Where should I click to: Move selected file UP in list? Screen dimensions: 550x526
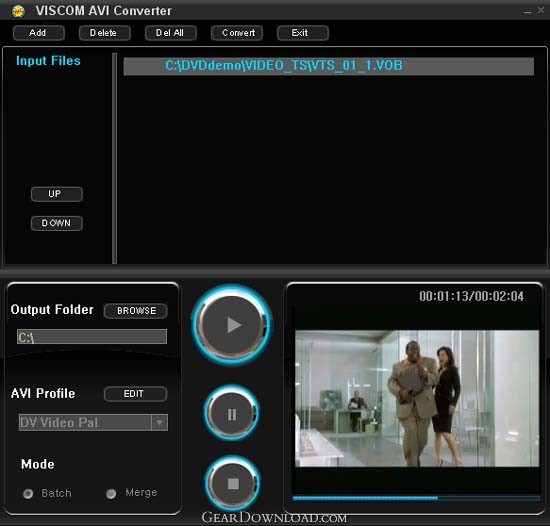[56, 194]
